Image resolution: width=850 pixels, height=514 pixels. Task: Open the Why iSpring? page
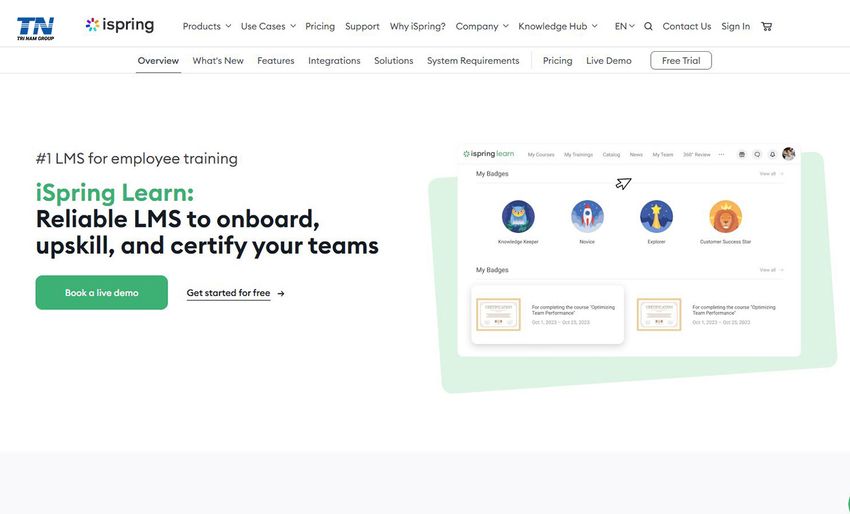coord(417,26)
